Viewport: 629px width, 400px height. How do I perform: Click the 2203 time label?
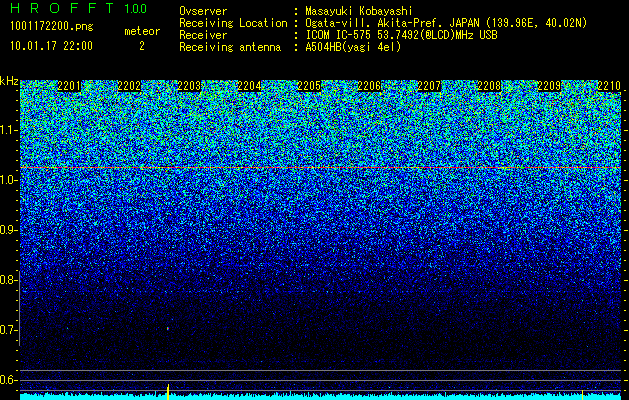tap(189, 86)
